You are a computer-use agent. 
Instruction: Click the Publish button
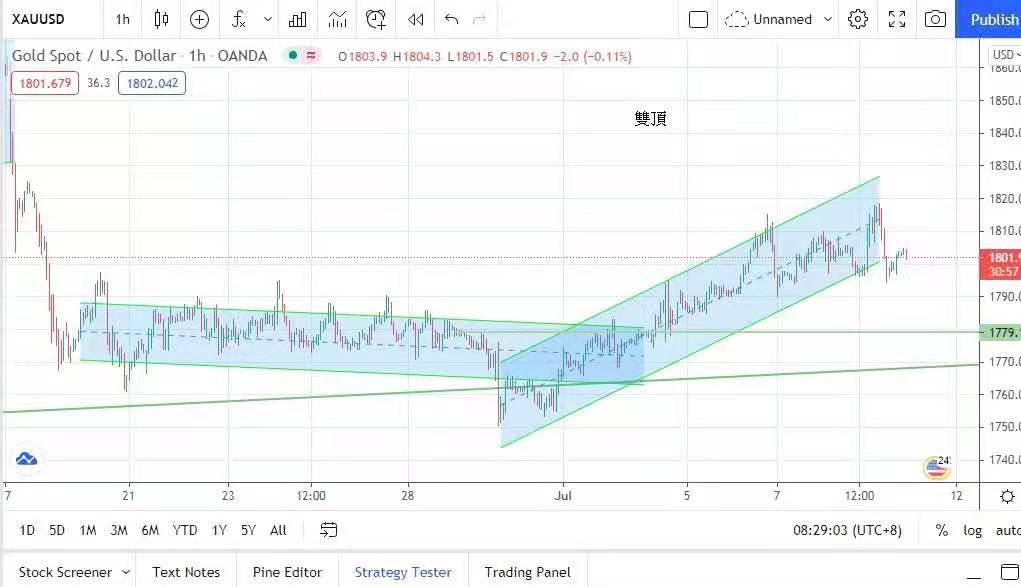click(x=993, y=19)
